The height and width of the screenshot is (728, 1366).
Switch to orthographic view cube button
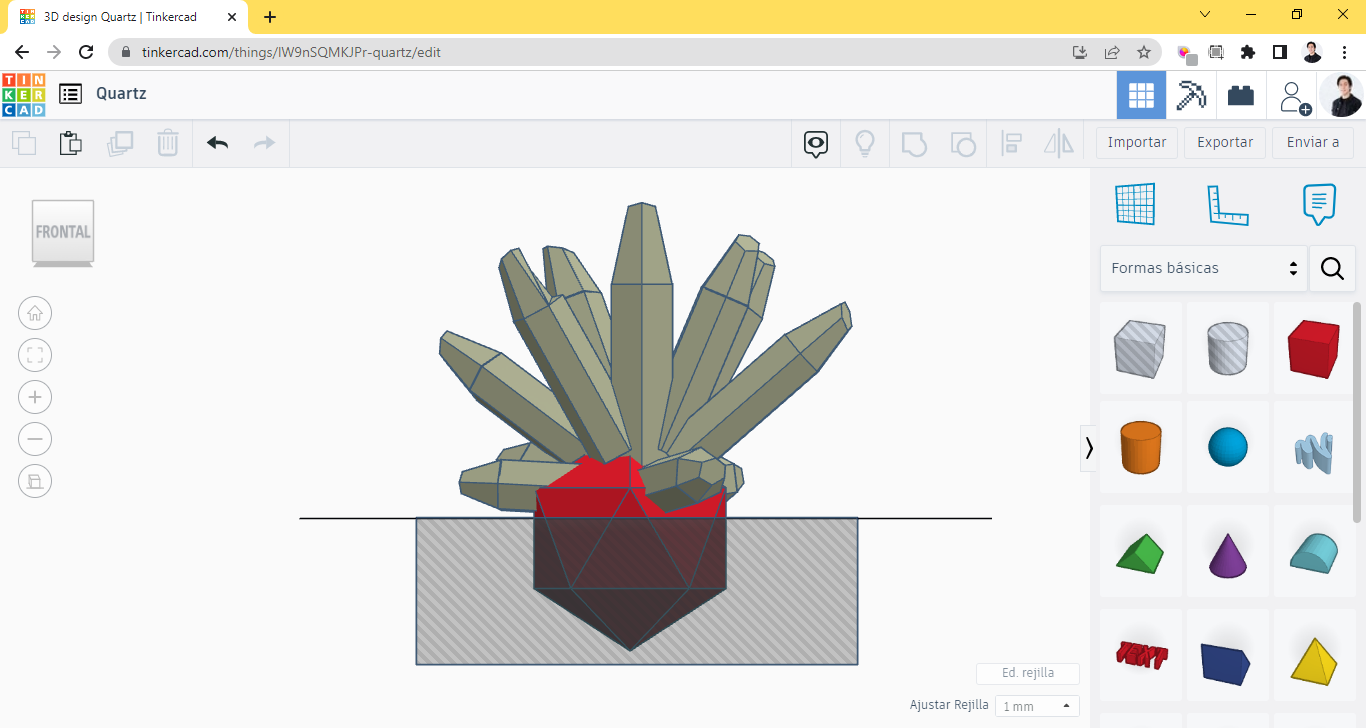tap(35, 481)
